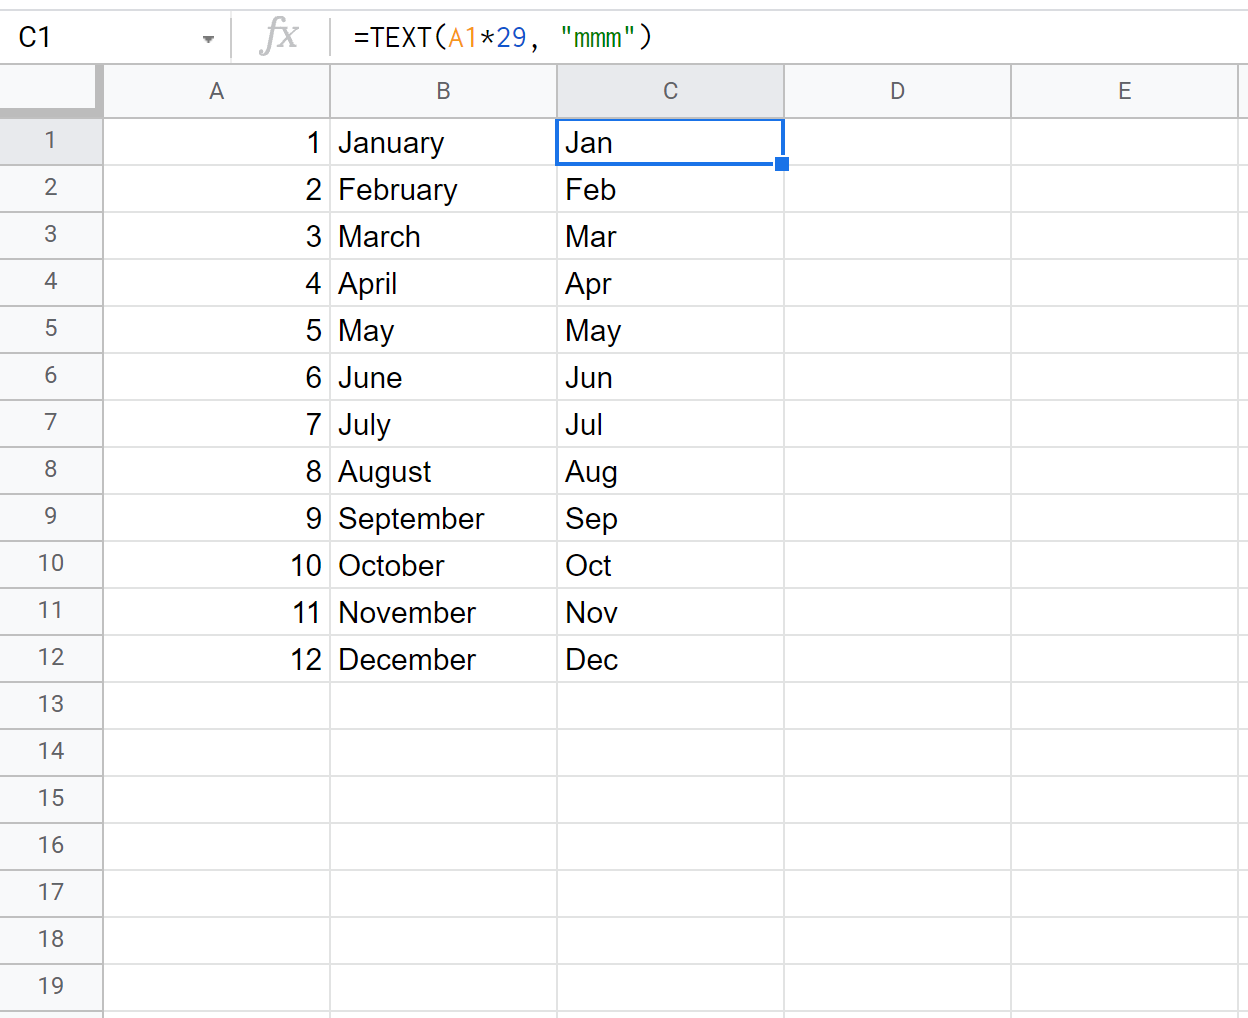Click empty cell D1
Screen dimensions: 1248x1018
[x=897, y=143]
